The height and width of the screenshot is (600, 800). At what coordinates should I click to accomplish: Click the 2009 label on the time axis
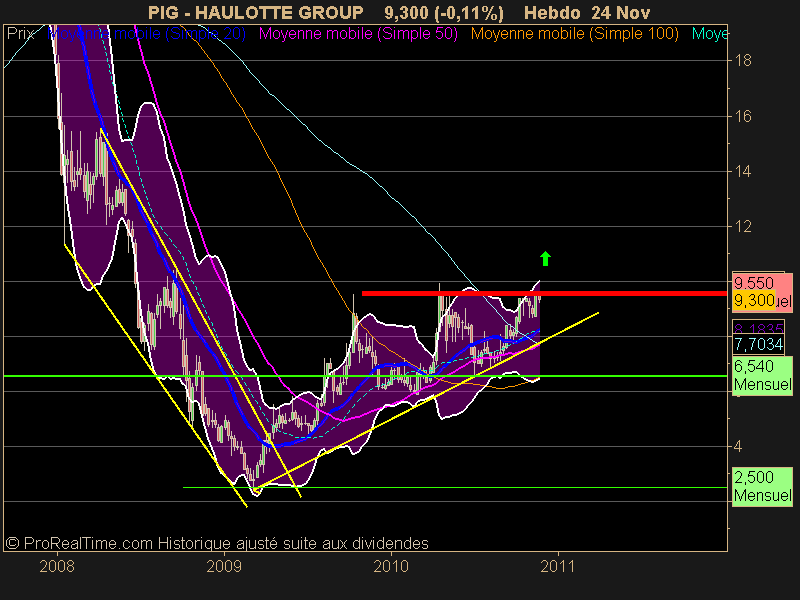(223, 566)
